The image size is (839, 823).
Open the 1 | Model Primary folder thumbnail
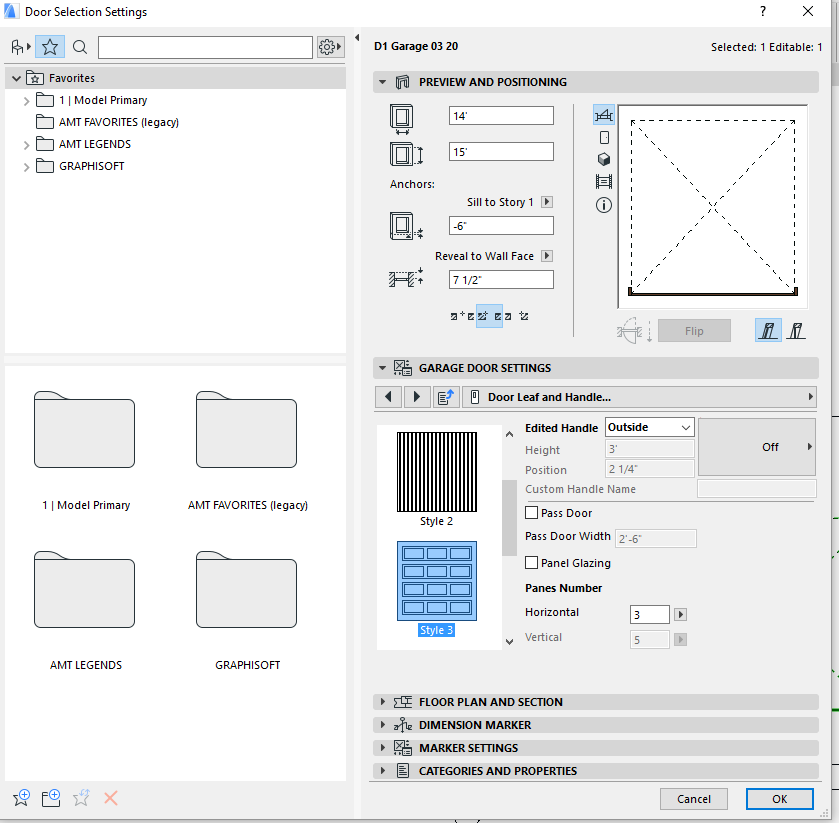coord(85,430)
